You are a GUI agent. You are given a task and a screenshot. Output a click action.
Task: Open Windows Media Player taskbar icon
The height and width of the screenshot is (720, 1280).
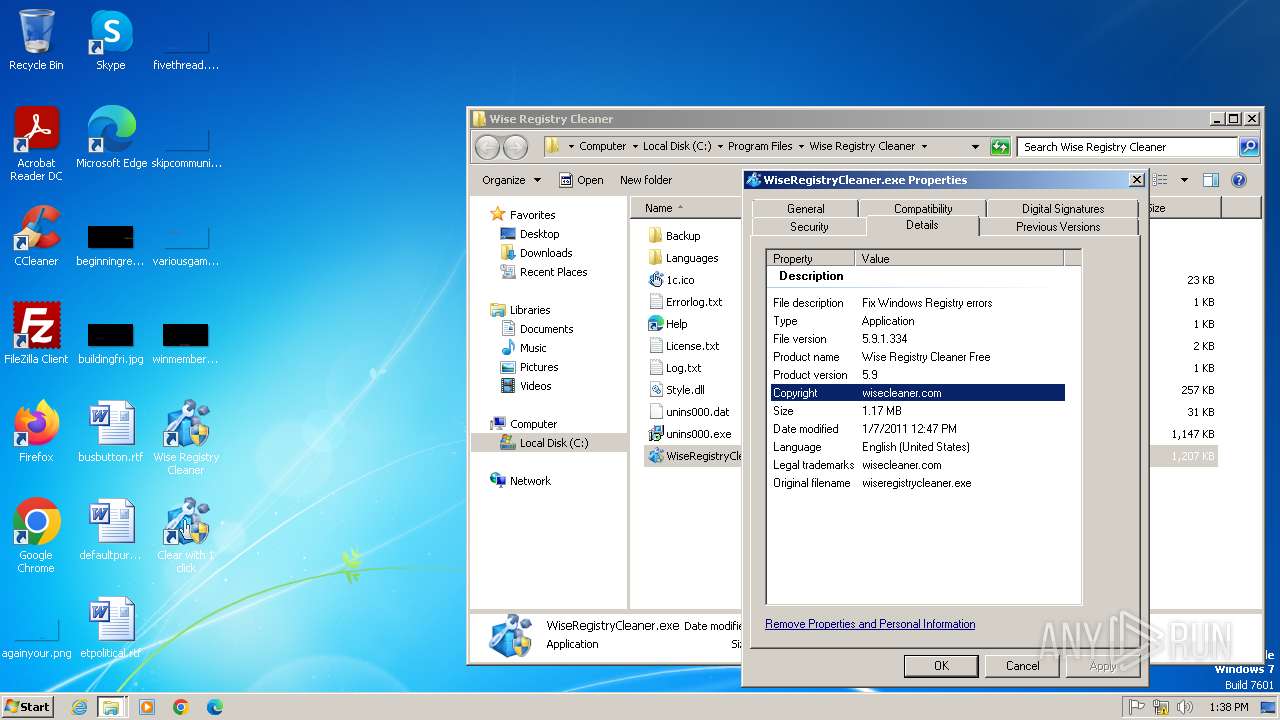147,707
